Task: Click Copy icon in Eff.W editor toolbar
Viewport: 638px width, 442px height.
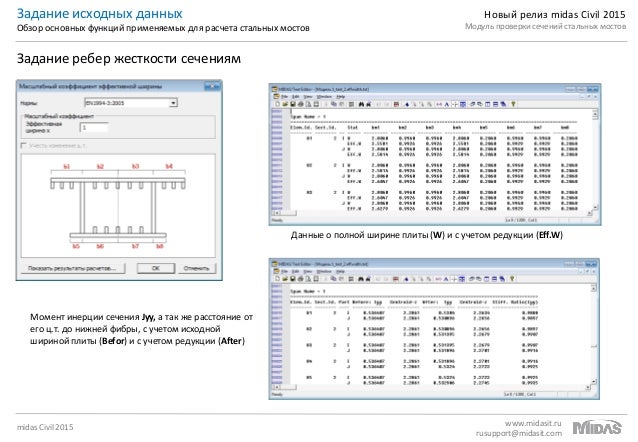Action: click(334, 104)
